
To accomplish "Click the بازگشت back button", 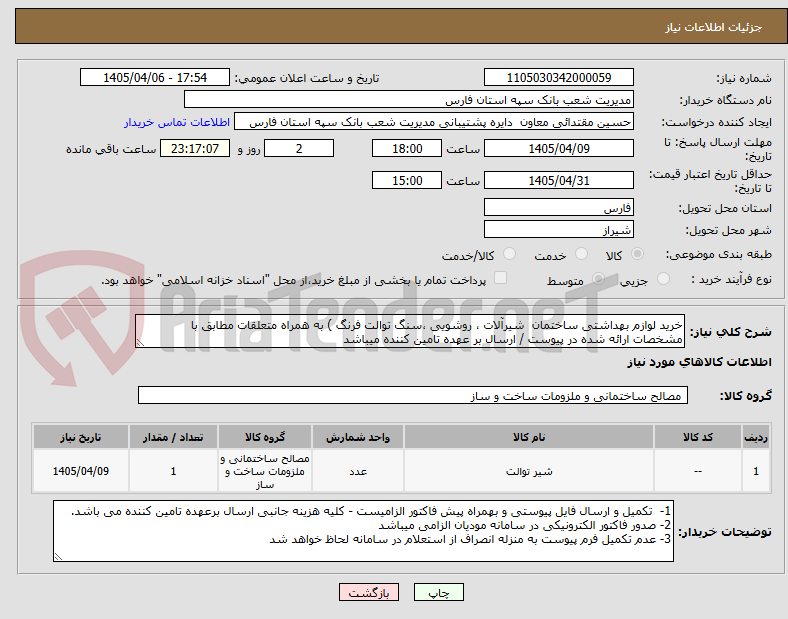I will [369, 592].
